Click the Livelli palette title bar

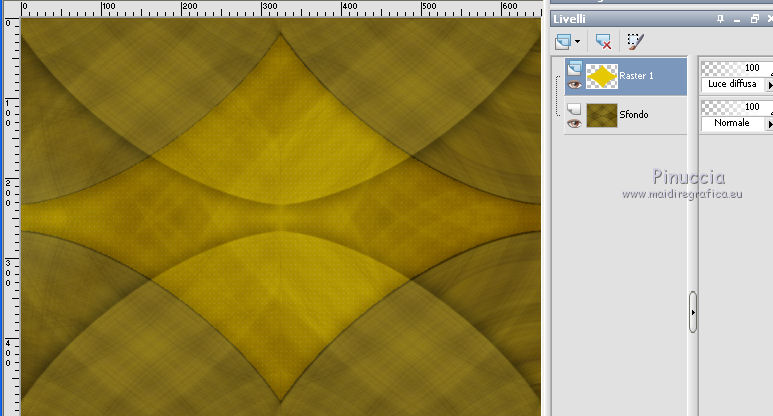[662, 19]
